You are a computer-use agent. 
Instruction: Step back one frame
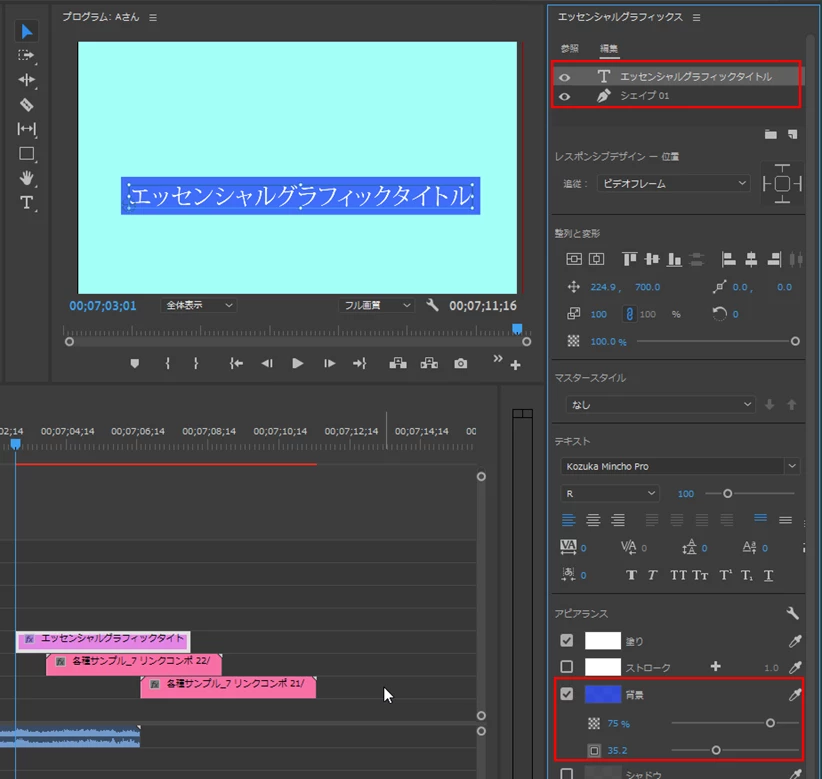pos(267,363)
